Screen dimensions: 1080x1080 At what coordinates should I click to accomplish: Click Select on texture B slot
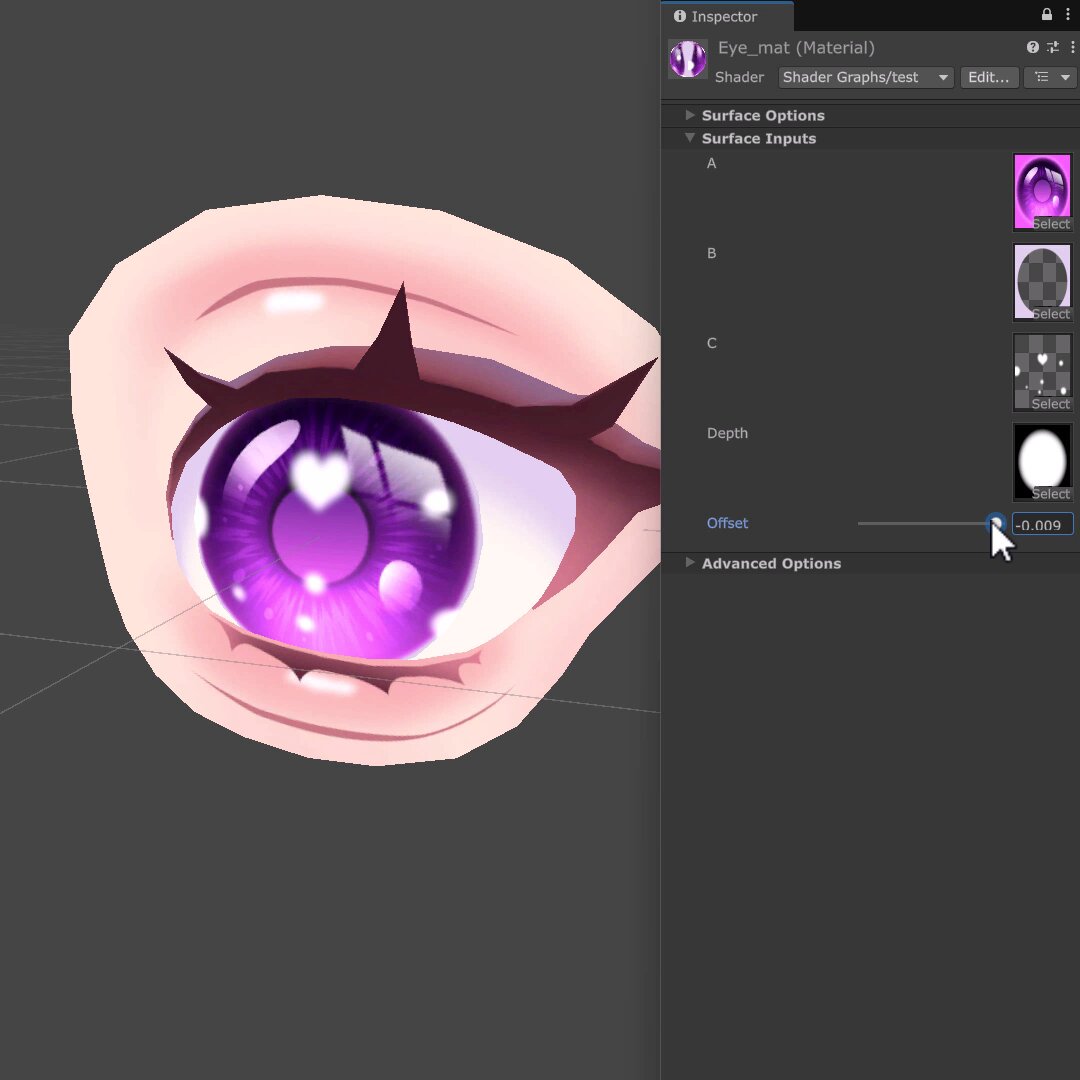[x=1050, y=314]
